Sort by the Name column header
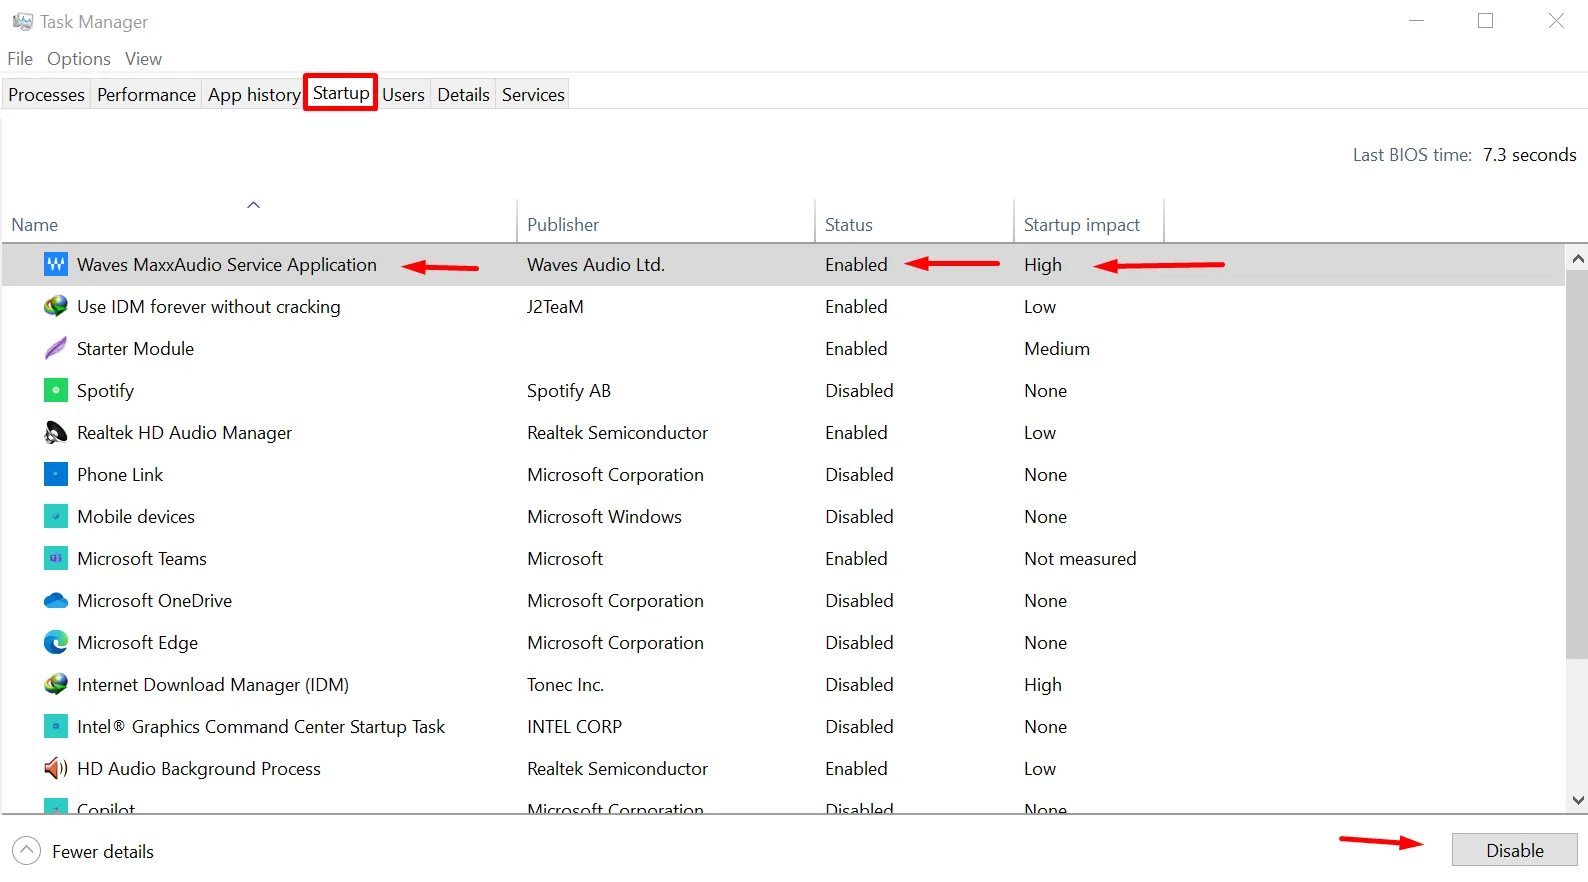 coord(35,225)
